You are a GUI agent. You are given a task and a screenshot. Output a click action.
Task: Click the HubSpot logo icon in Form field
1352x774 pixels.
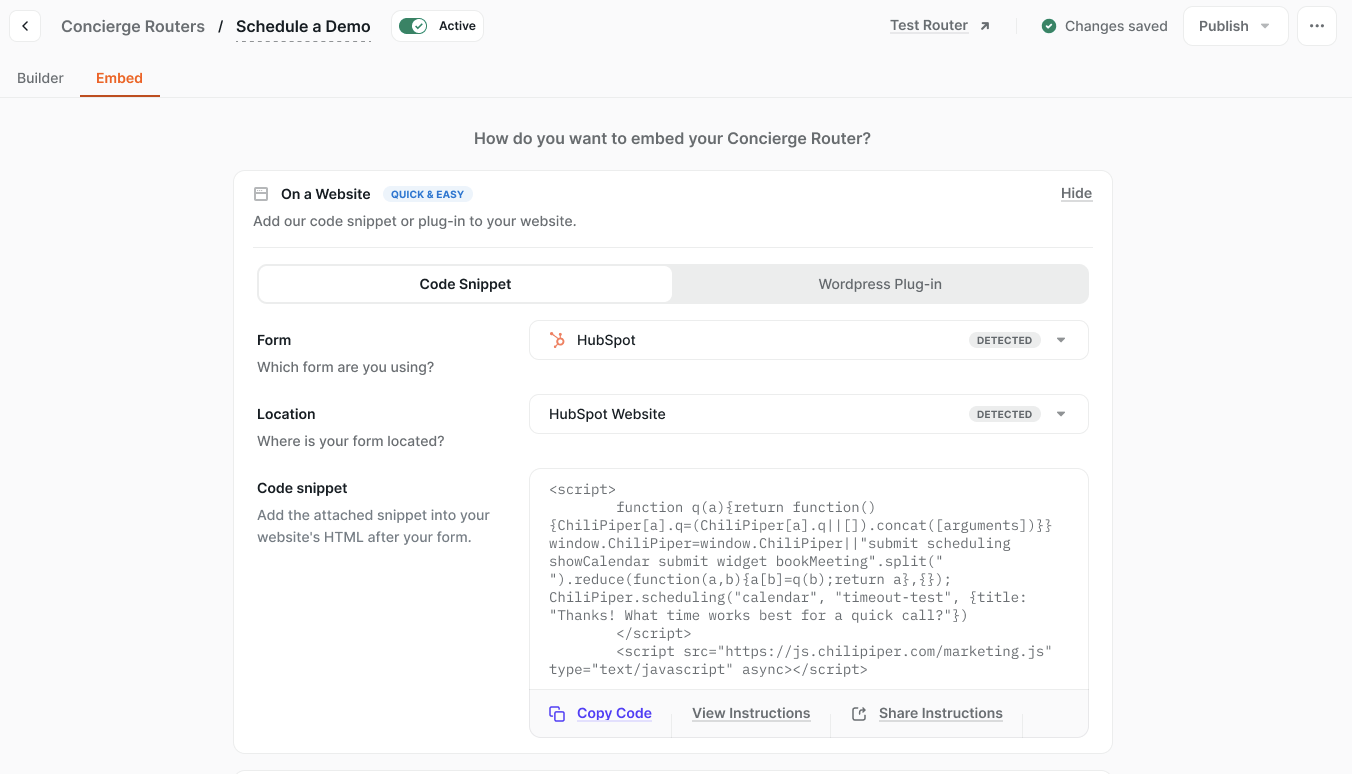pos(557,340)
